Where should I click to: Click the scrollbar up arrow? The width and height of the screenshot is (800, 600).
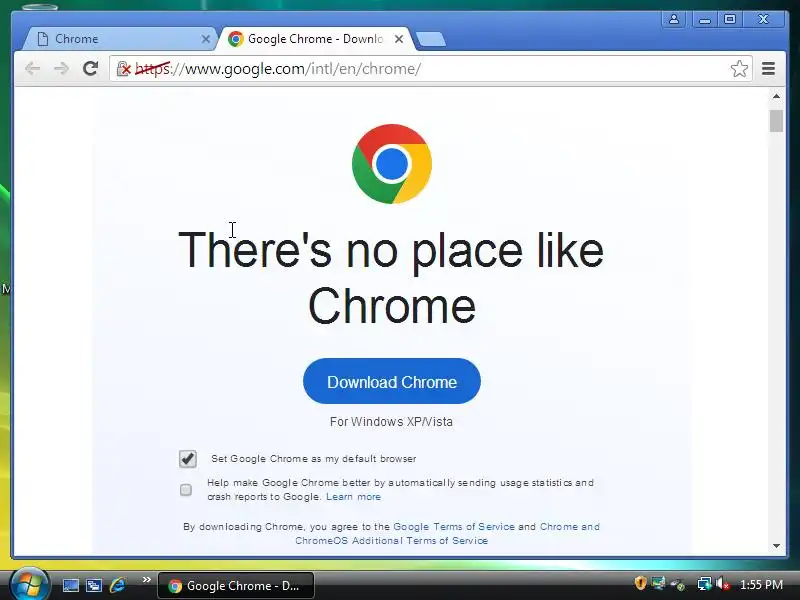pos(776,96)
